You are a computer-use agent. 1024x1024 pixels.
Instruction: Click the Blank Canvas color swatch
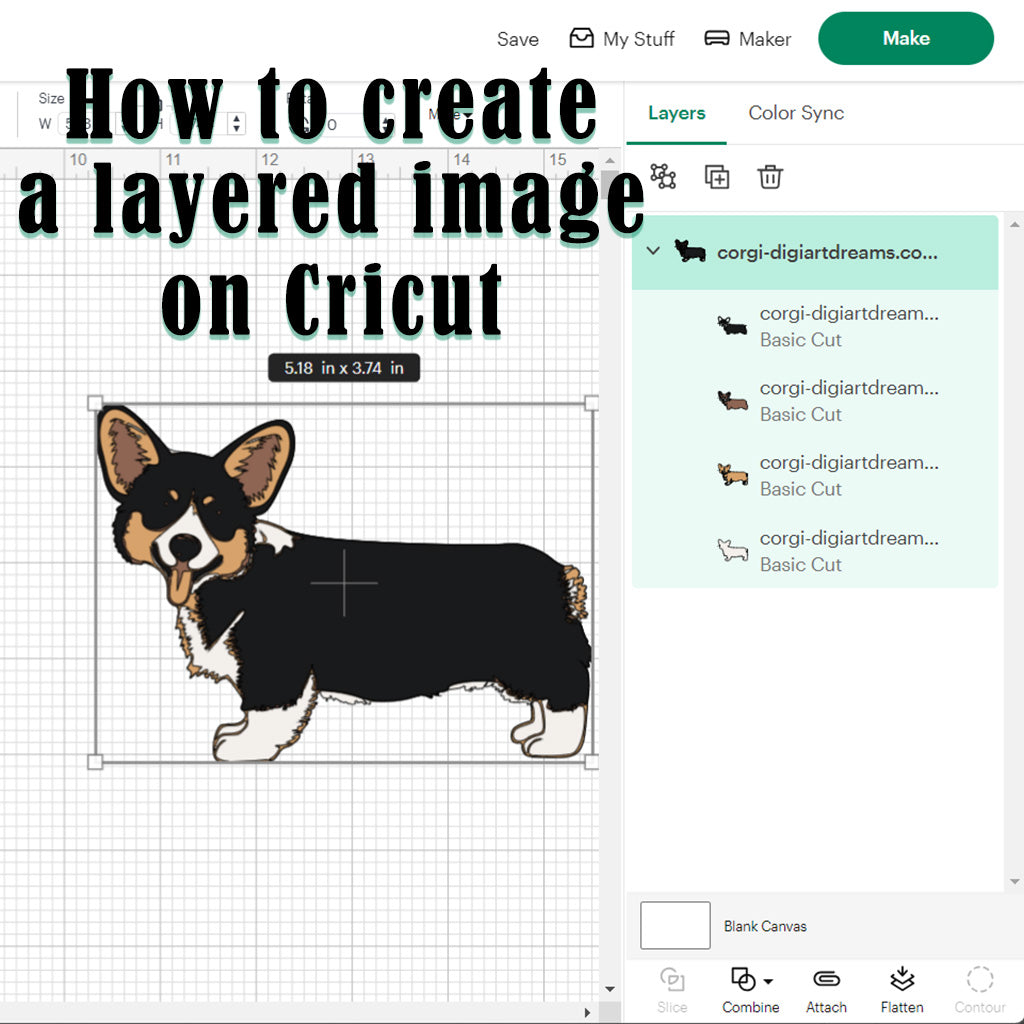pos(674,925)
